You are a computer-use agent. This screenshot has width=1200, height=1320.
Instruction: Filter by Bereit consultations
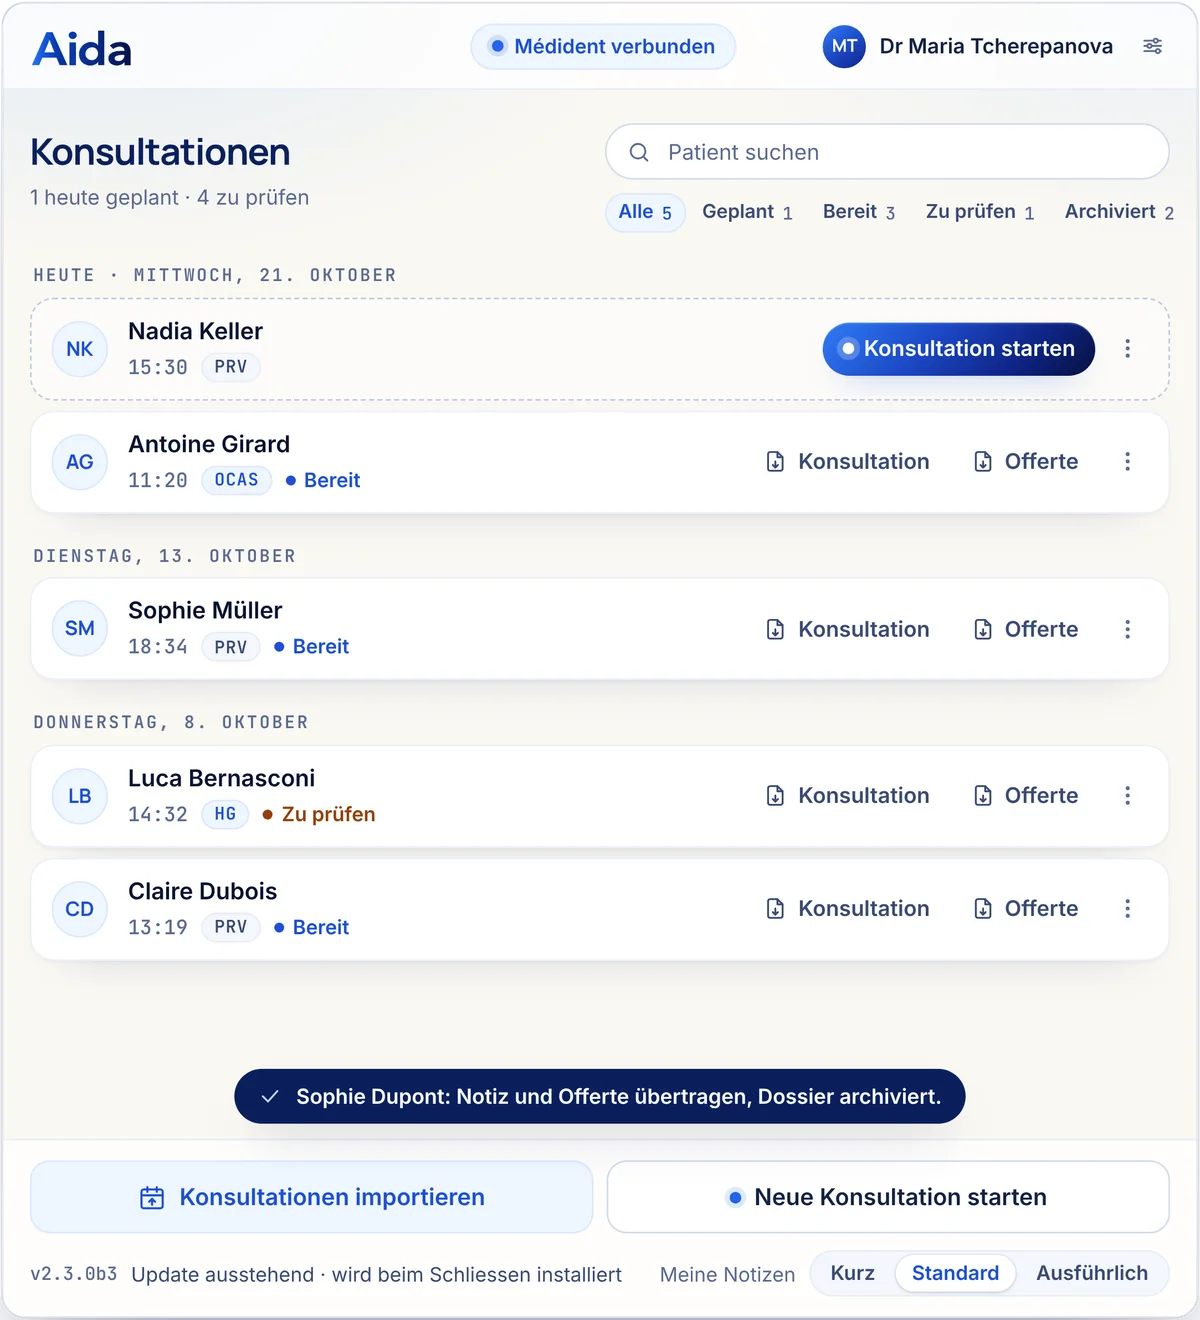pyautogui.click(x=859, y=212)
